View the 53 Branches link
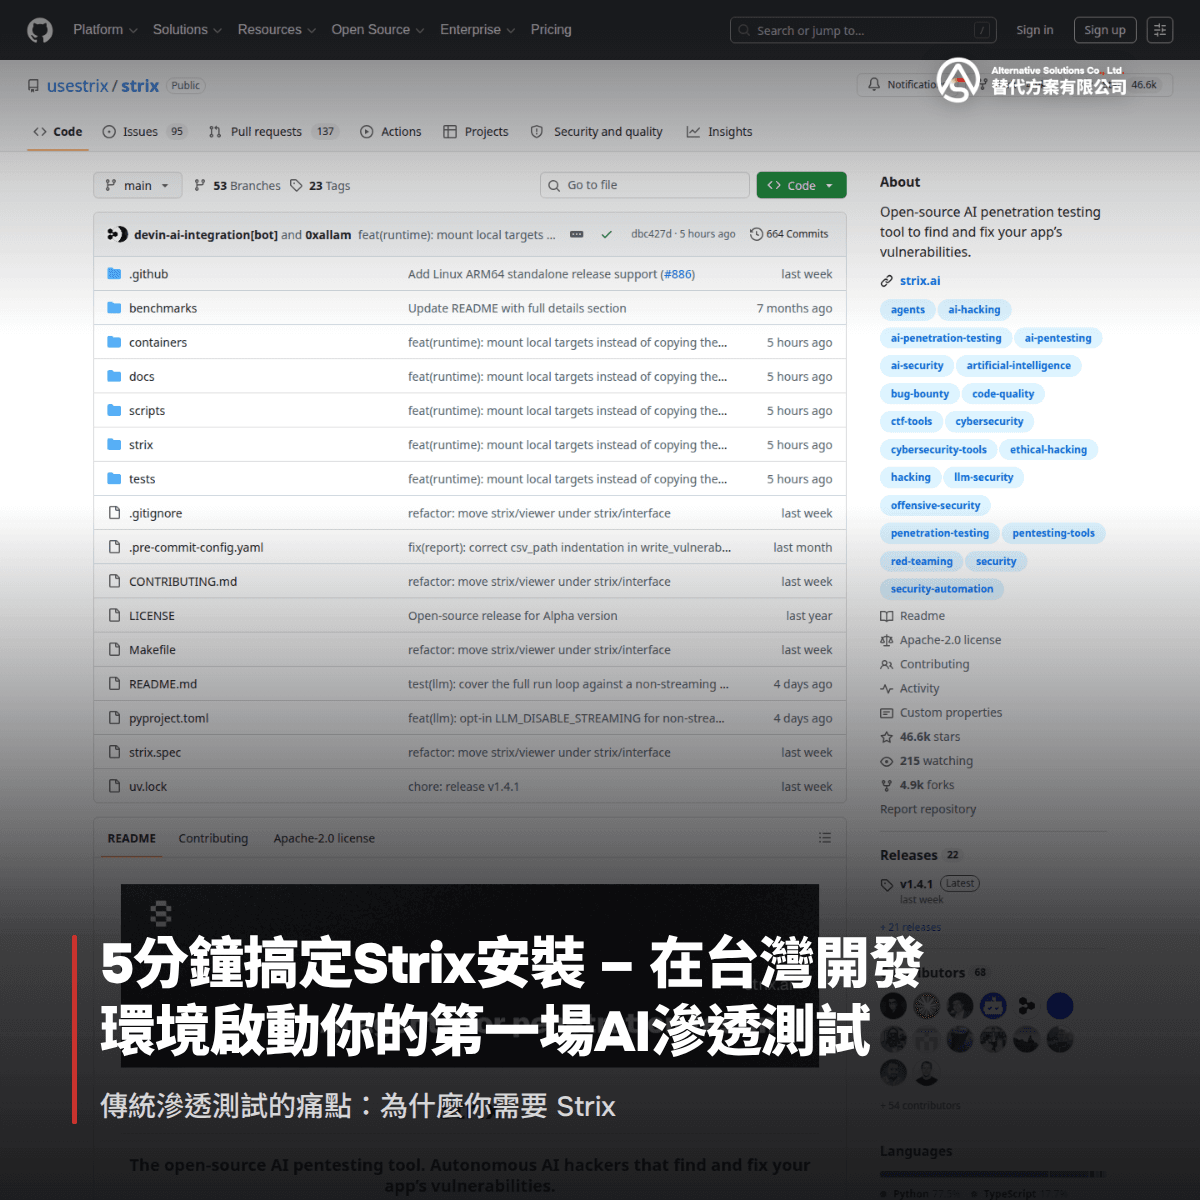This screenshot has height=1200, width=1200. pos(237,186)
